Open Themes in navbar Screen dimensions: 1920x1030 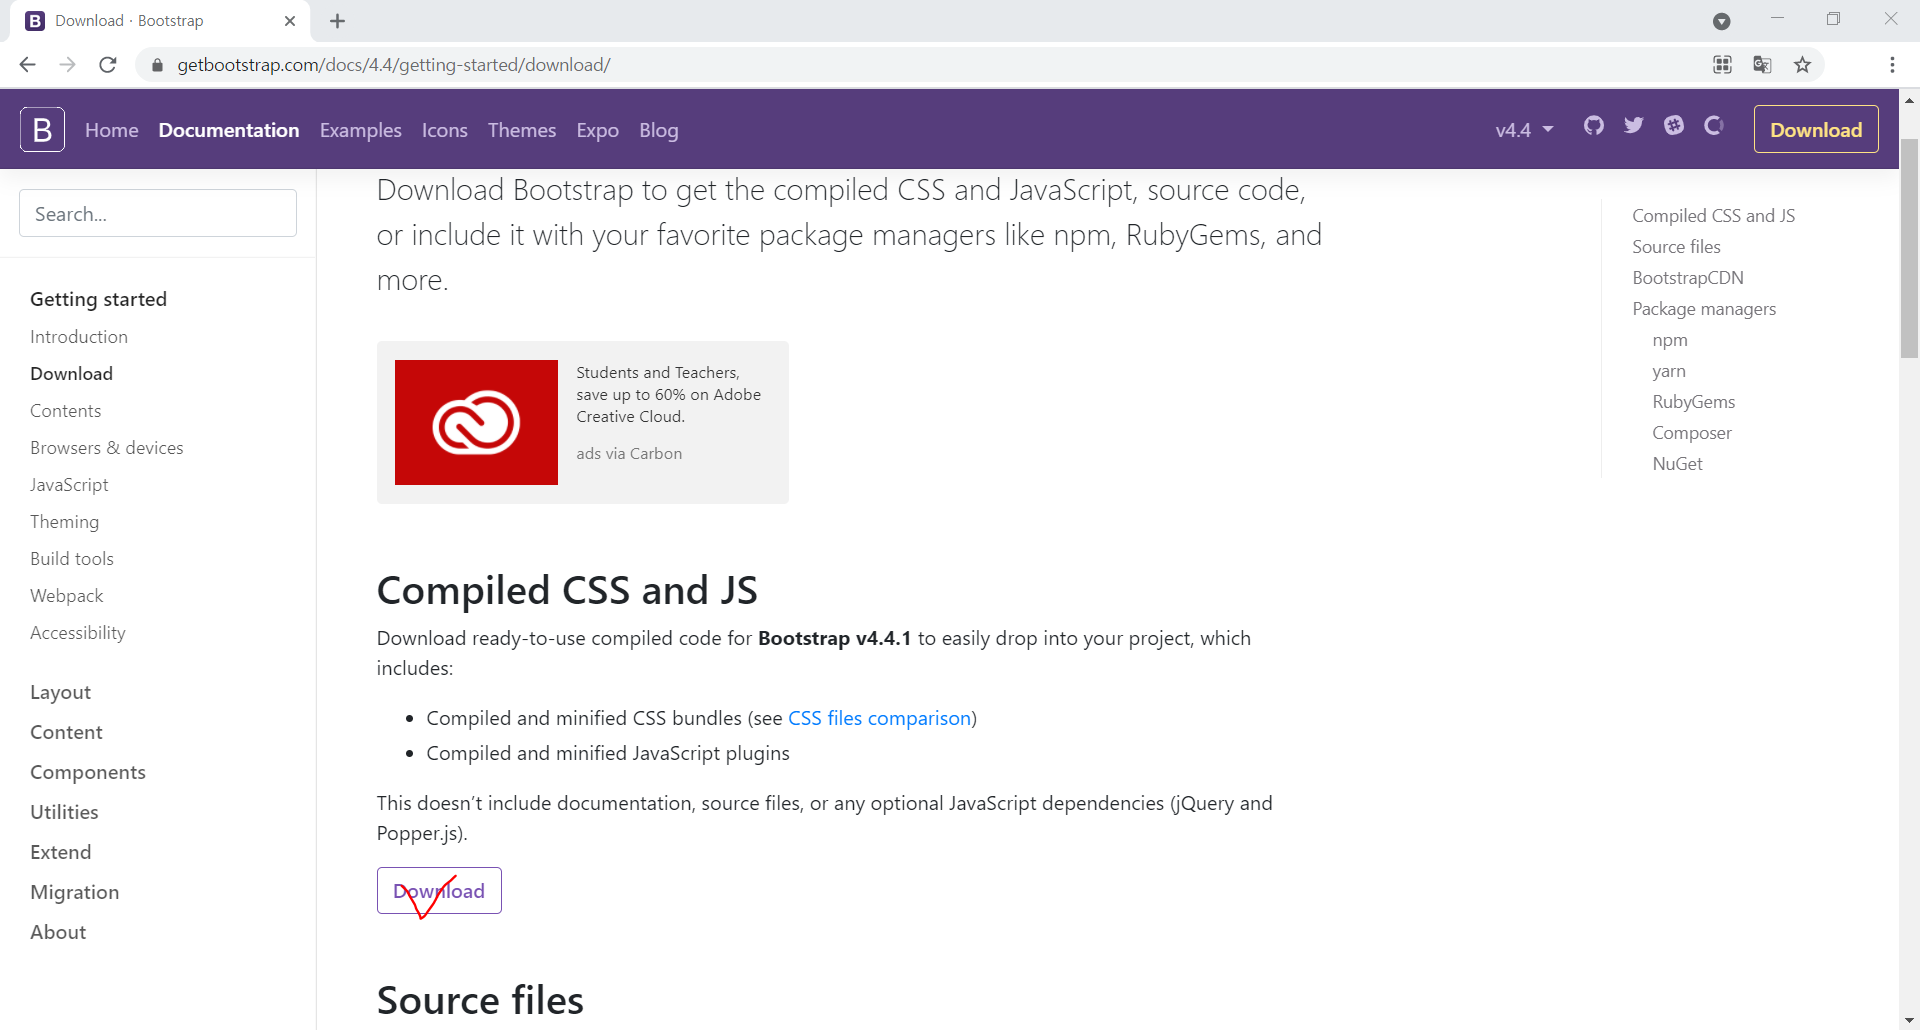pyautogui.click(x=522, y=130)
